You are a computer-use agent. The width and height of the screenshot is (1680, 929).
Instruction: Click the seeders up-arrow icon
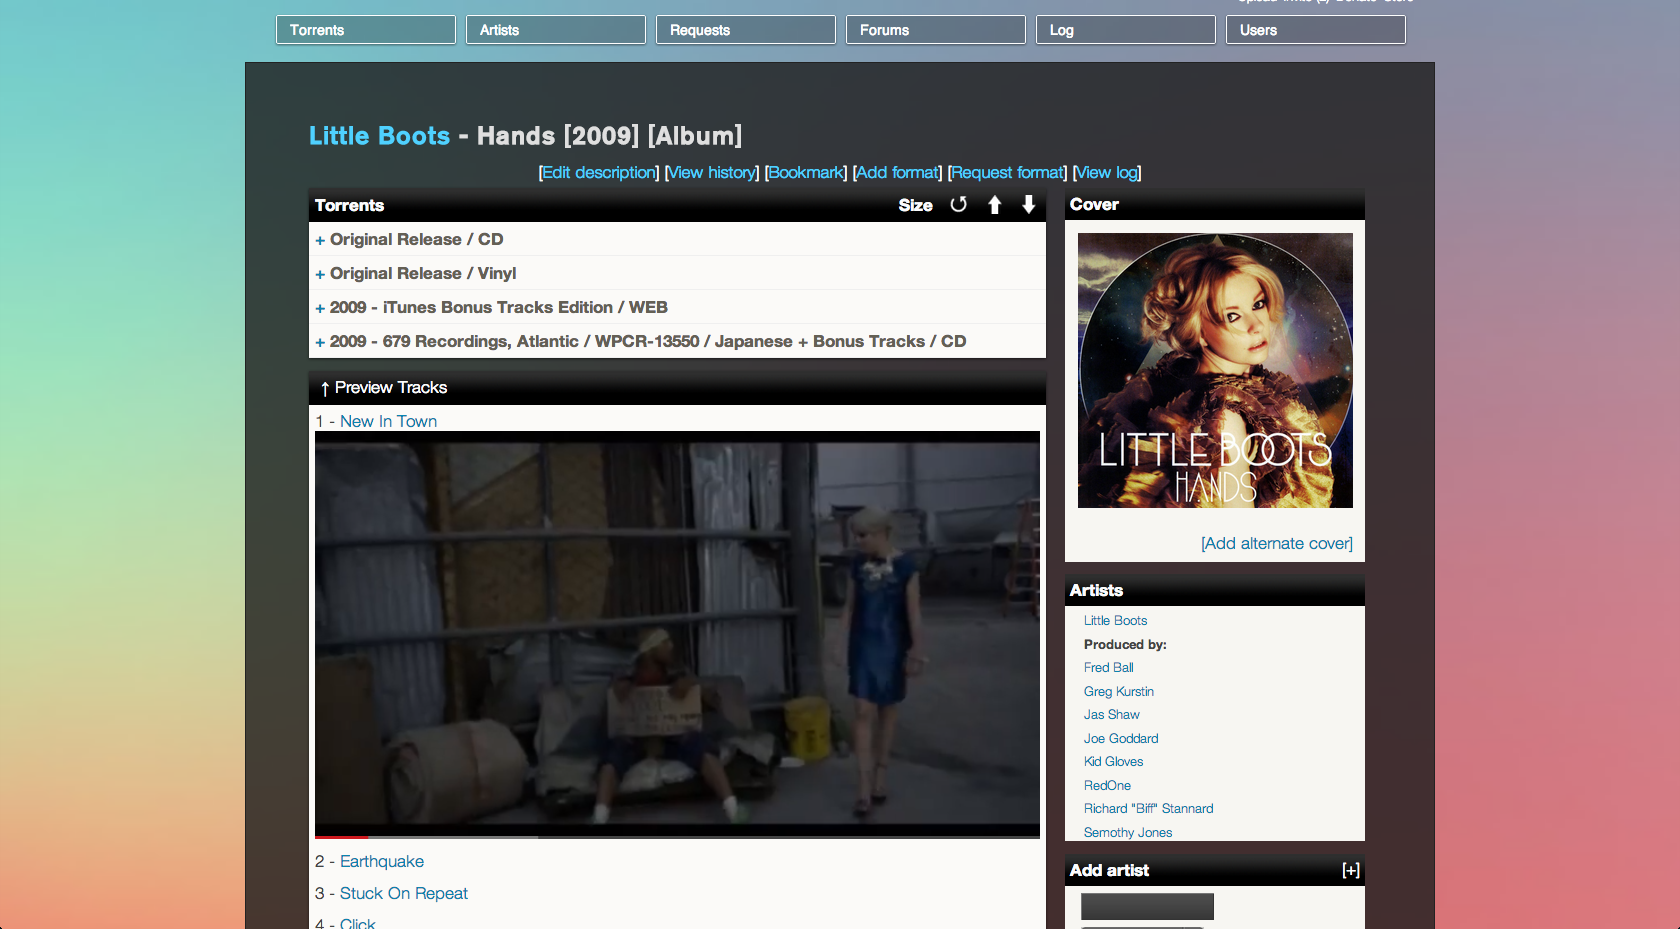(x=994, y=205)
